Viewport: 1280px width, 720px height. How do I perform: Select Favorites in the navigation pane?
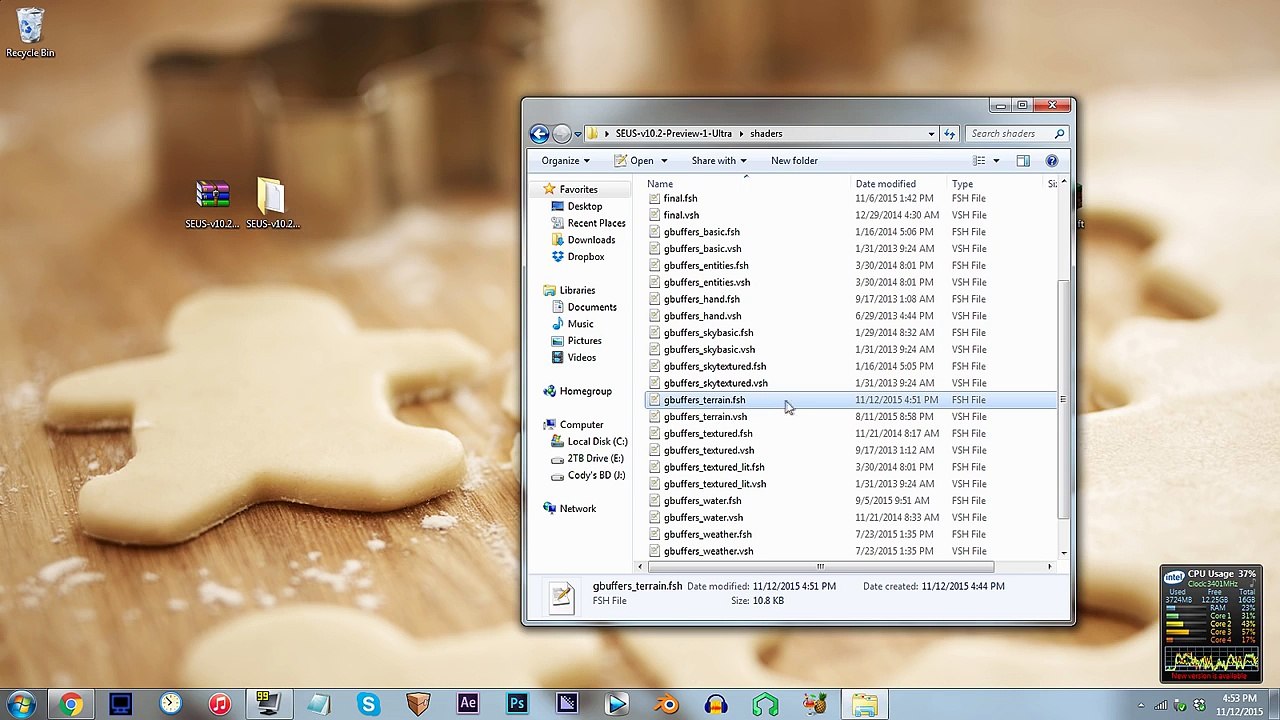pyautogui.click(x=578, y=190)
